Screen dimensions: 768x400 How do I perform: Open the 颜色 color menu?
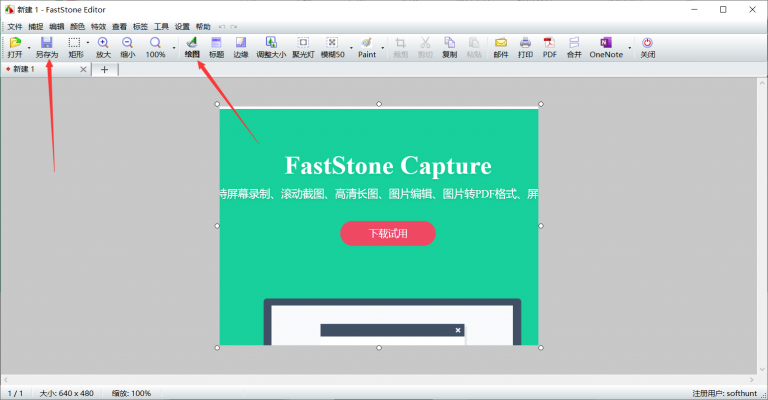coord(77,26)
